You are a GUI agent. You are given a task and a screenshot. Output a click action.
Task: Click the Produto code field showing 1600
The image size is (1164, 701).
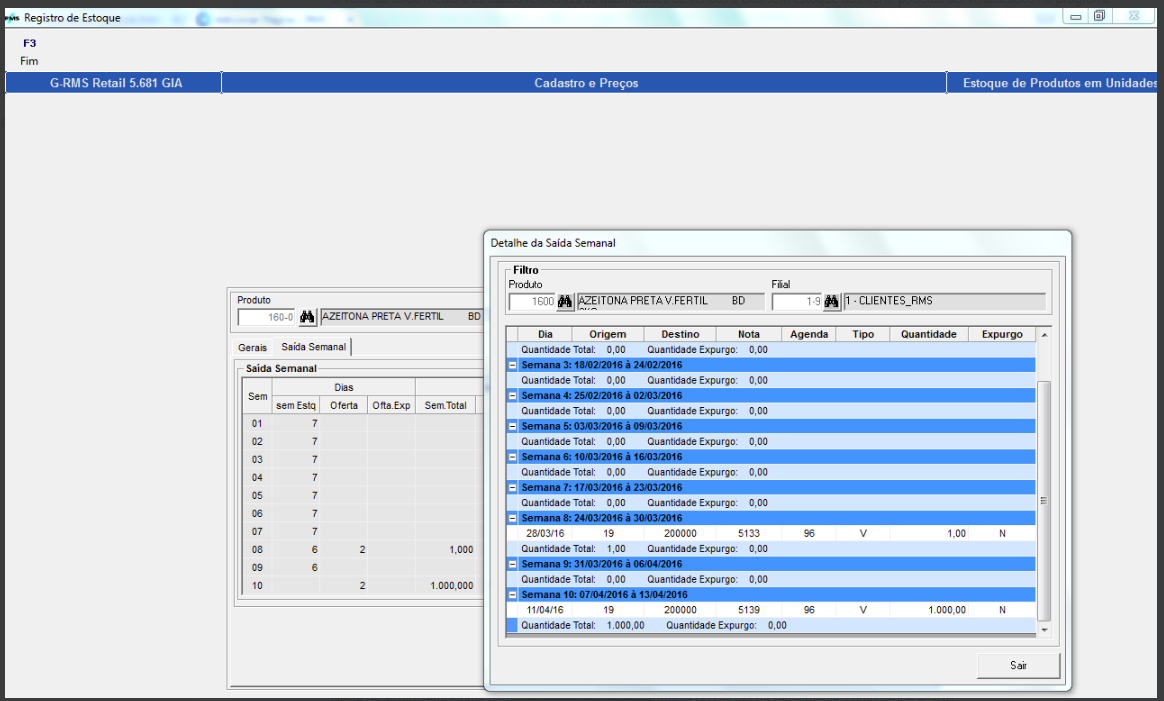[532, 301]
